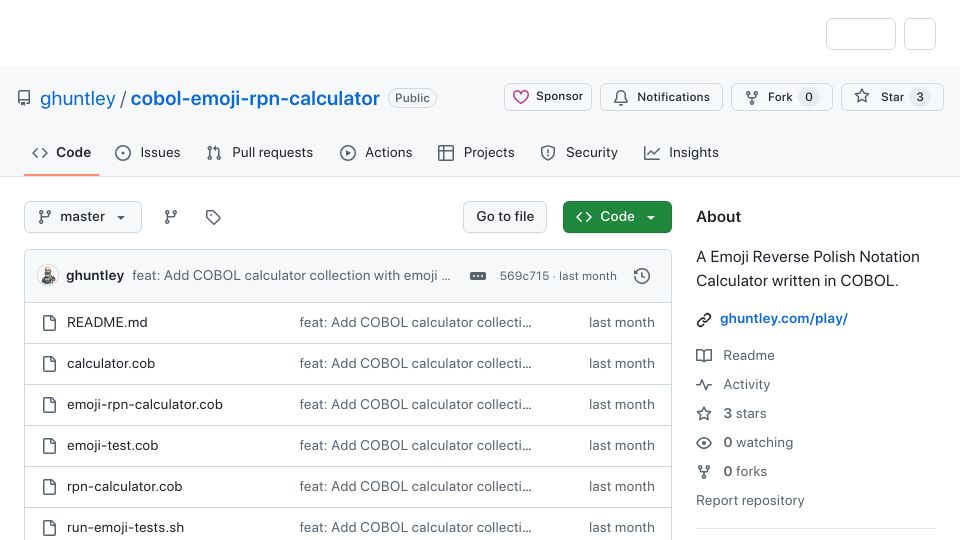The image size is (960, 540).
Task: Open the rpn-calculator.cob file
Action: tap(124, 487)
